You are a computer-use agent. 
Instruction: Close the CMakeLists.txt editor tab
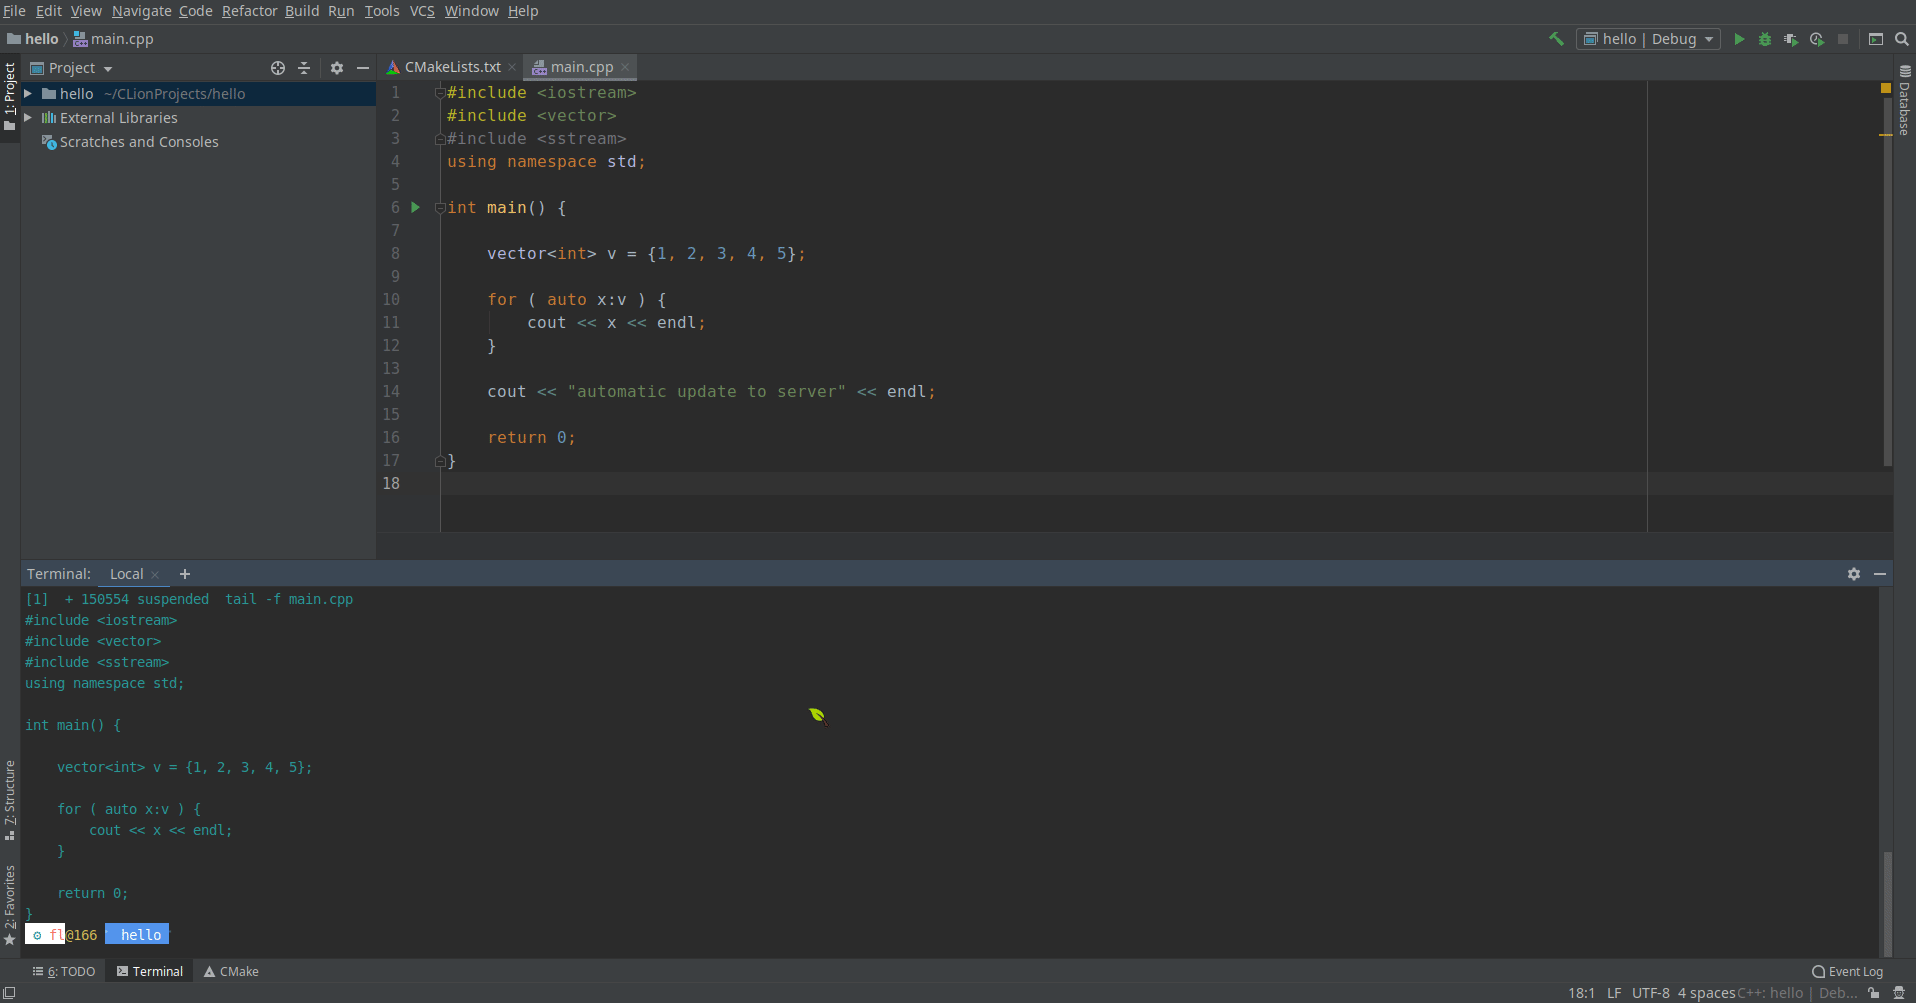click(512, 67)
